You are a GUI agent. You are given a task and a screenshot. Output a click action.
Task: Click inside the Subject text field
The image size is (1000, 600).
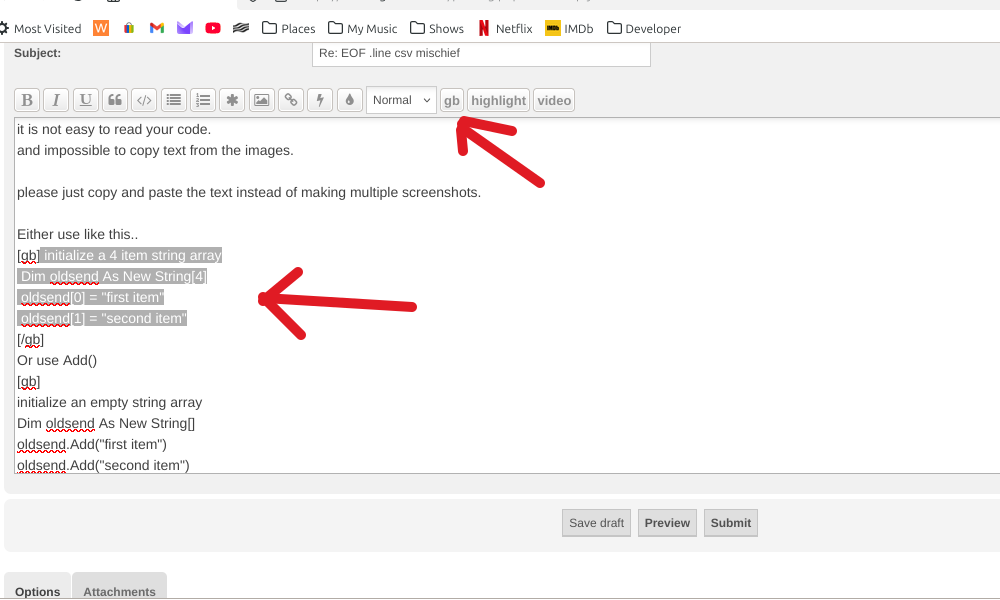click(x=481, y=53)
